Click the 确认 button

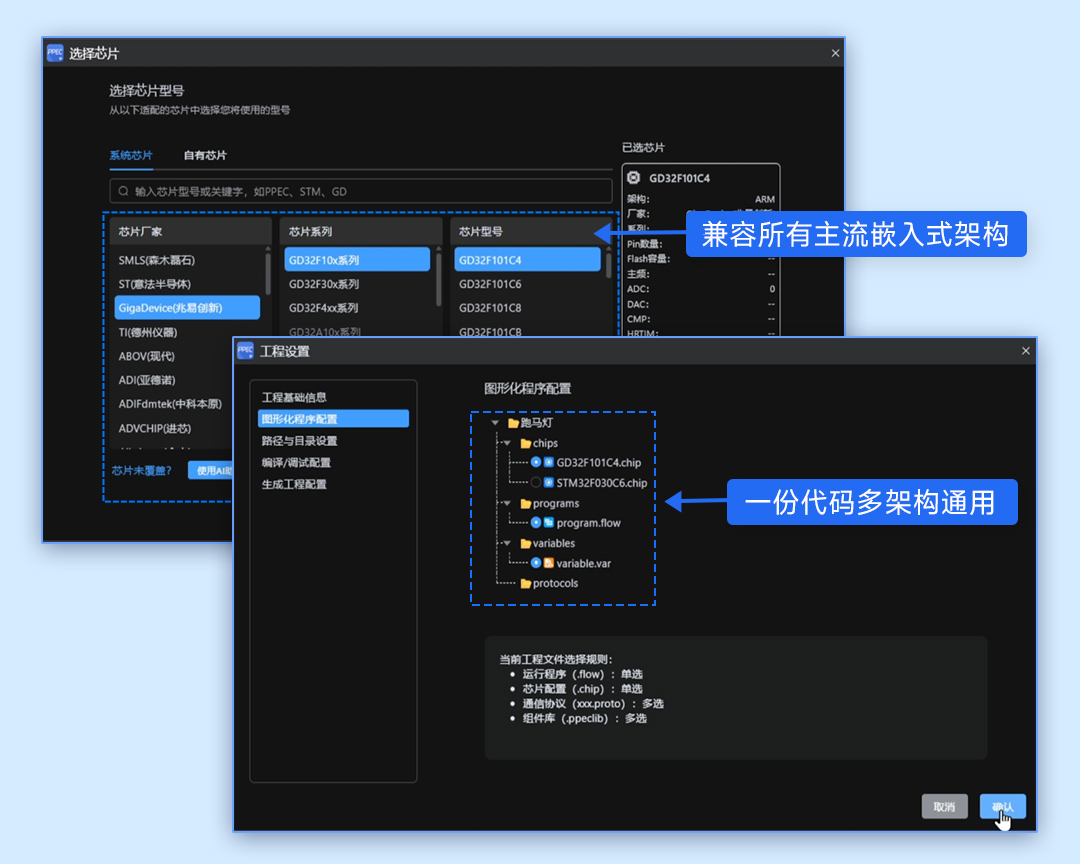click(1002, 806)
